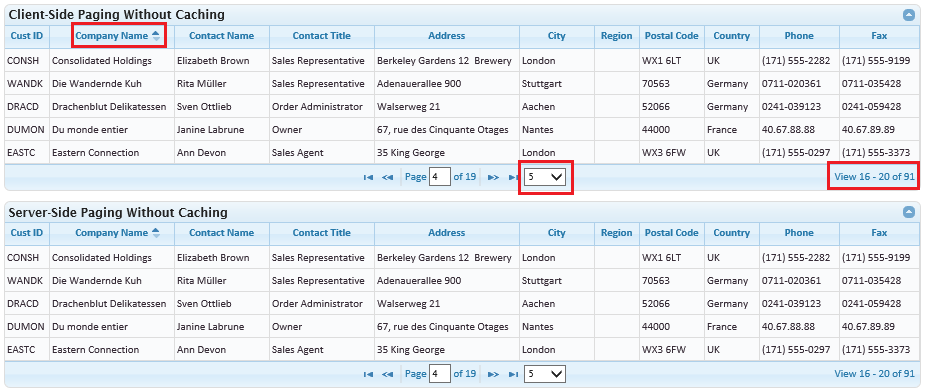Go to previous page in client-side grid
Viewport: 926px width, 392px height.
[x=387, y=177]
